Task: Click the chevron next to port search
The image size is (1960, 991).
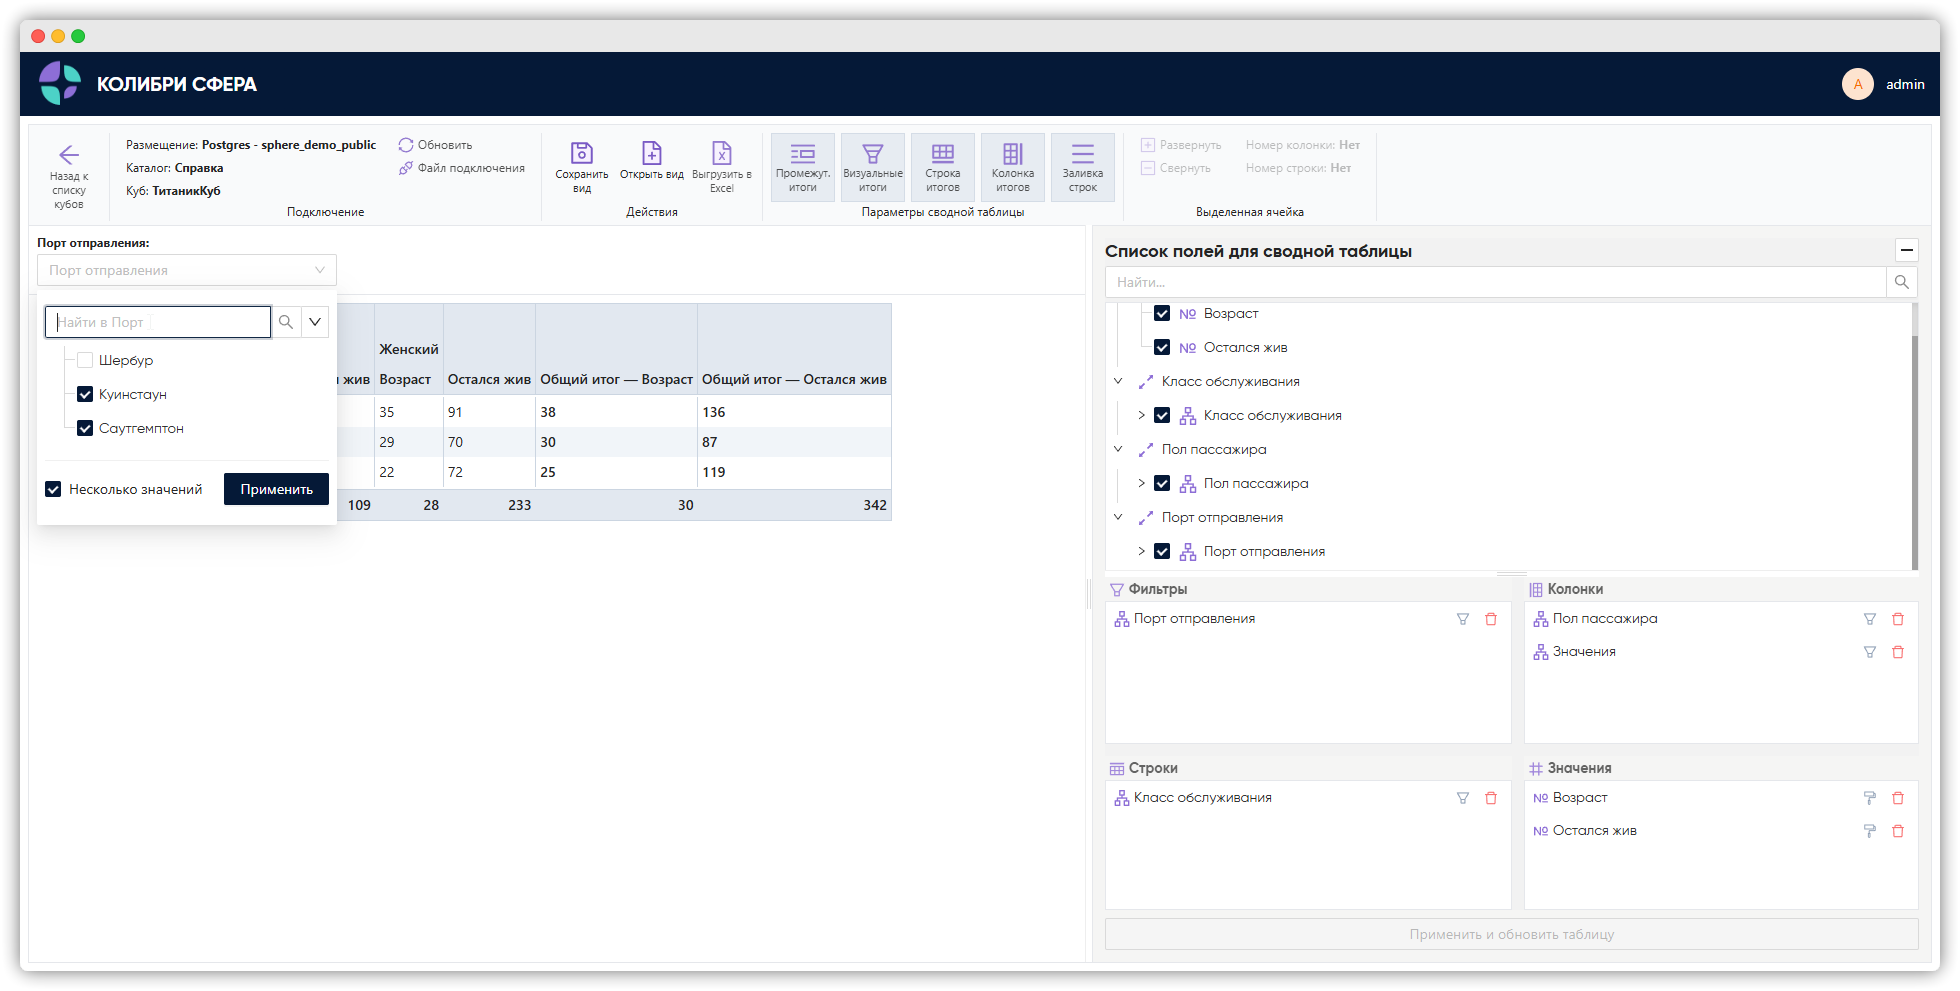Action: [x=315, y=322]
